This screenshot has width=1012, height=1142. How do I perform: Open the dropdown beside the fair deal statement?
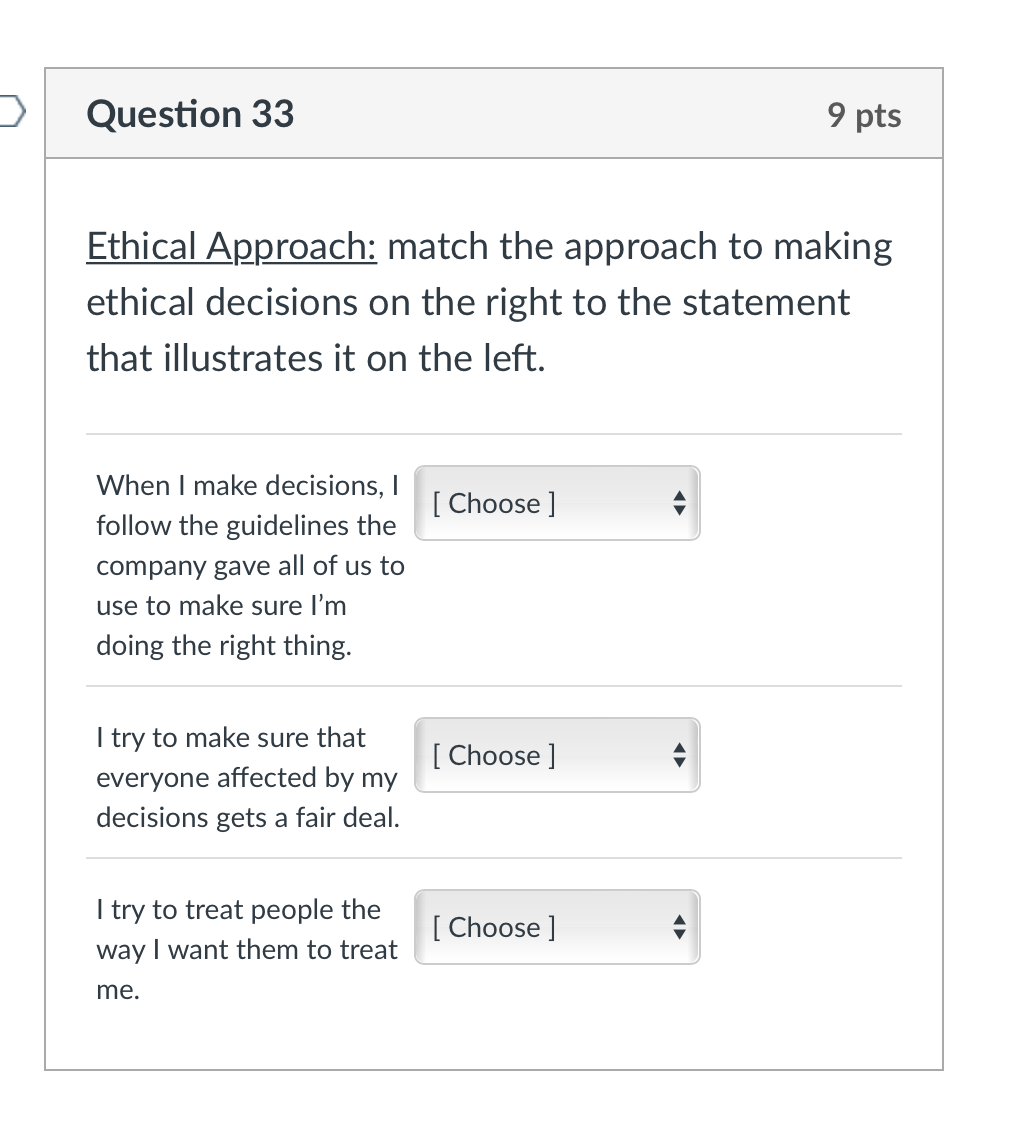pyautogui.click(x=556, y=755)
